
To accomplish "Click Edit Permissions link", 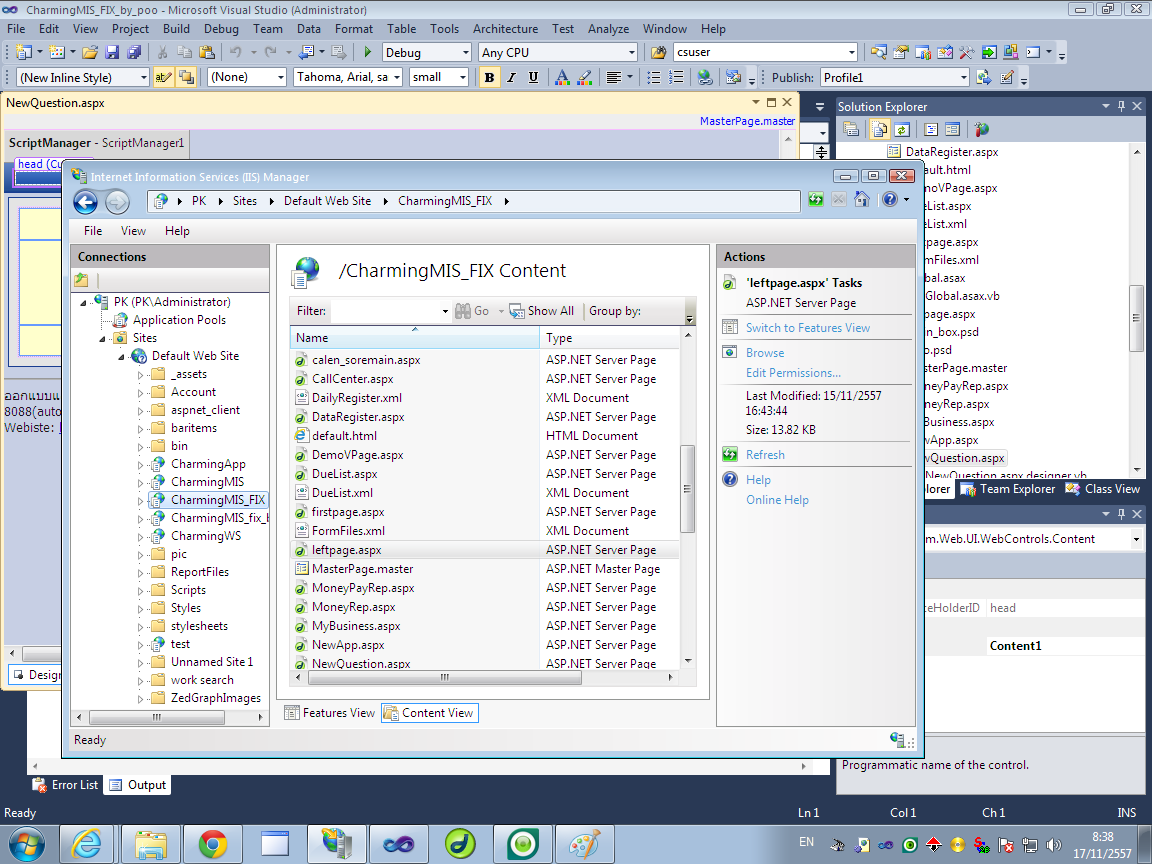I will (793, 372).
